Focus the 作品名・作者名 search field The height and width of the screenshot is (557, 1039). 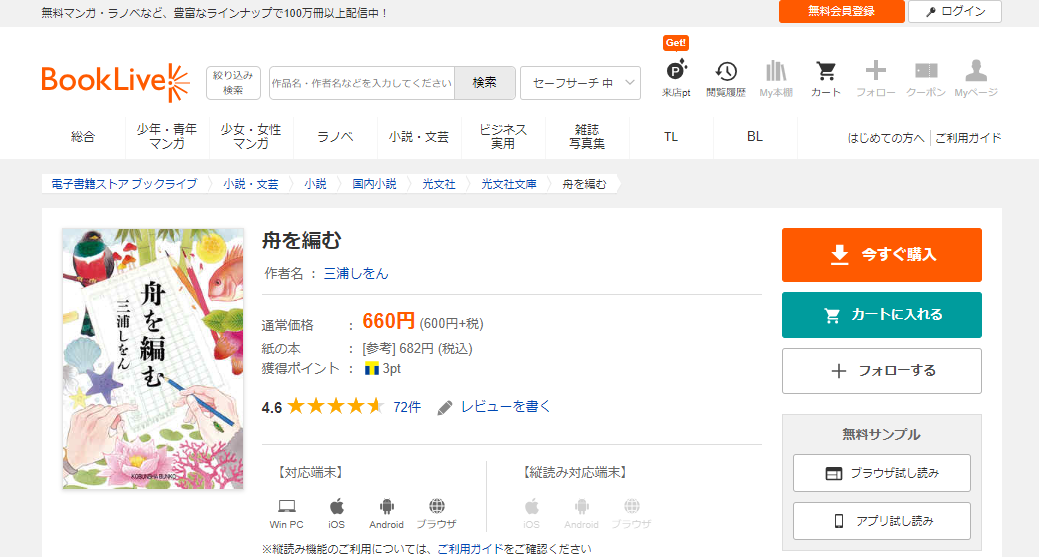click(362, 83)
